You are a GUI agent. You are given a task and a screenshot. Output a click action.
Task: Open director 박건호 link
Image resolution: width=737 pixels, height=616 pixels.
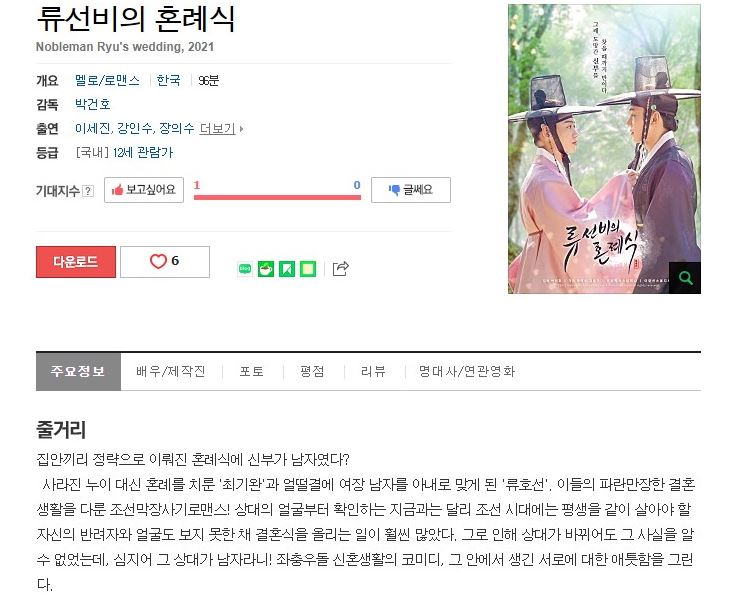click(93, 104)
